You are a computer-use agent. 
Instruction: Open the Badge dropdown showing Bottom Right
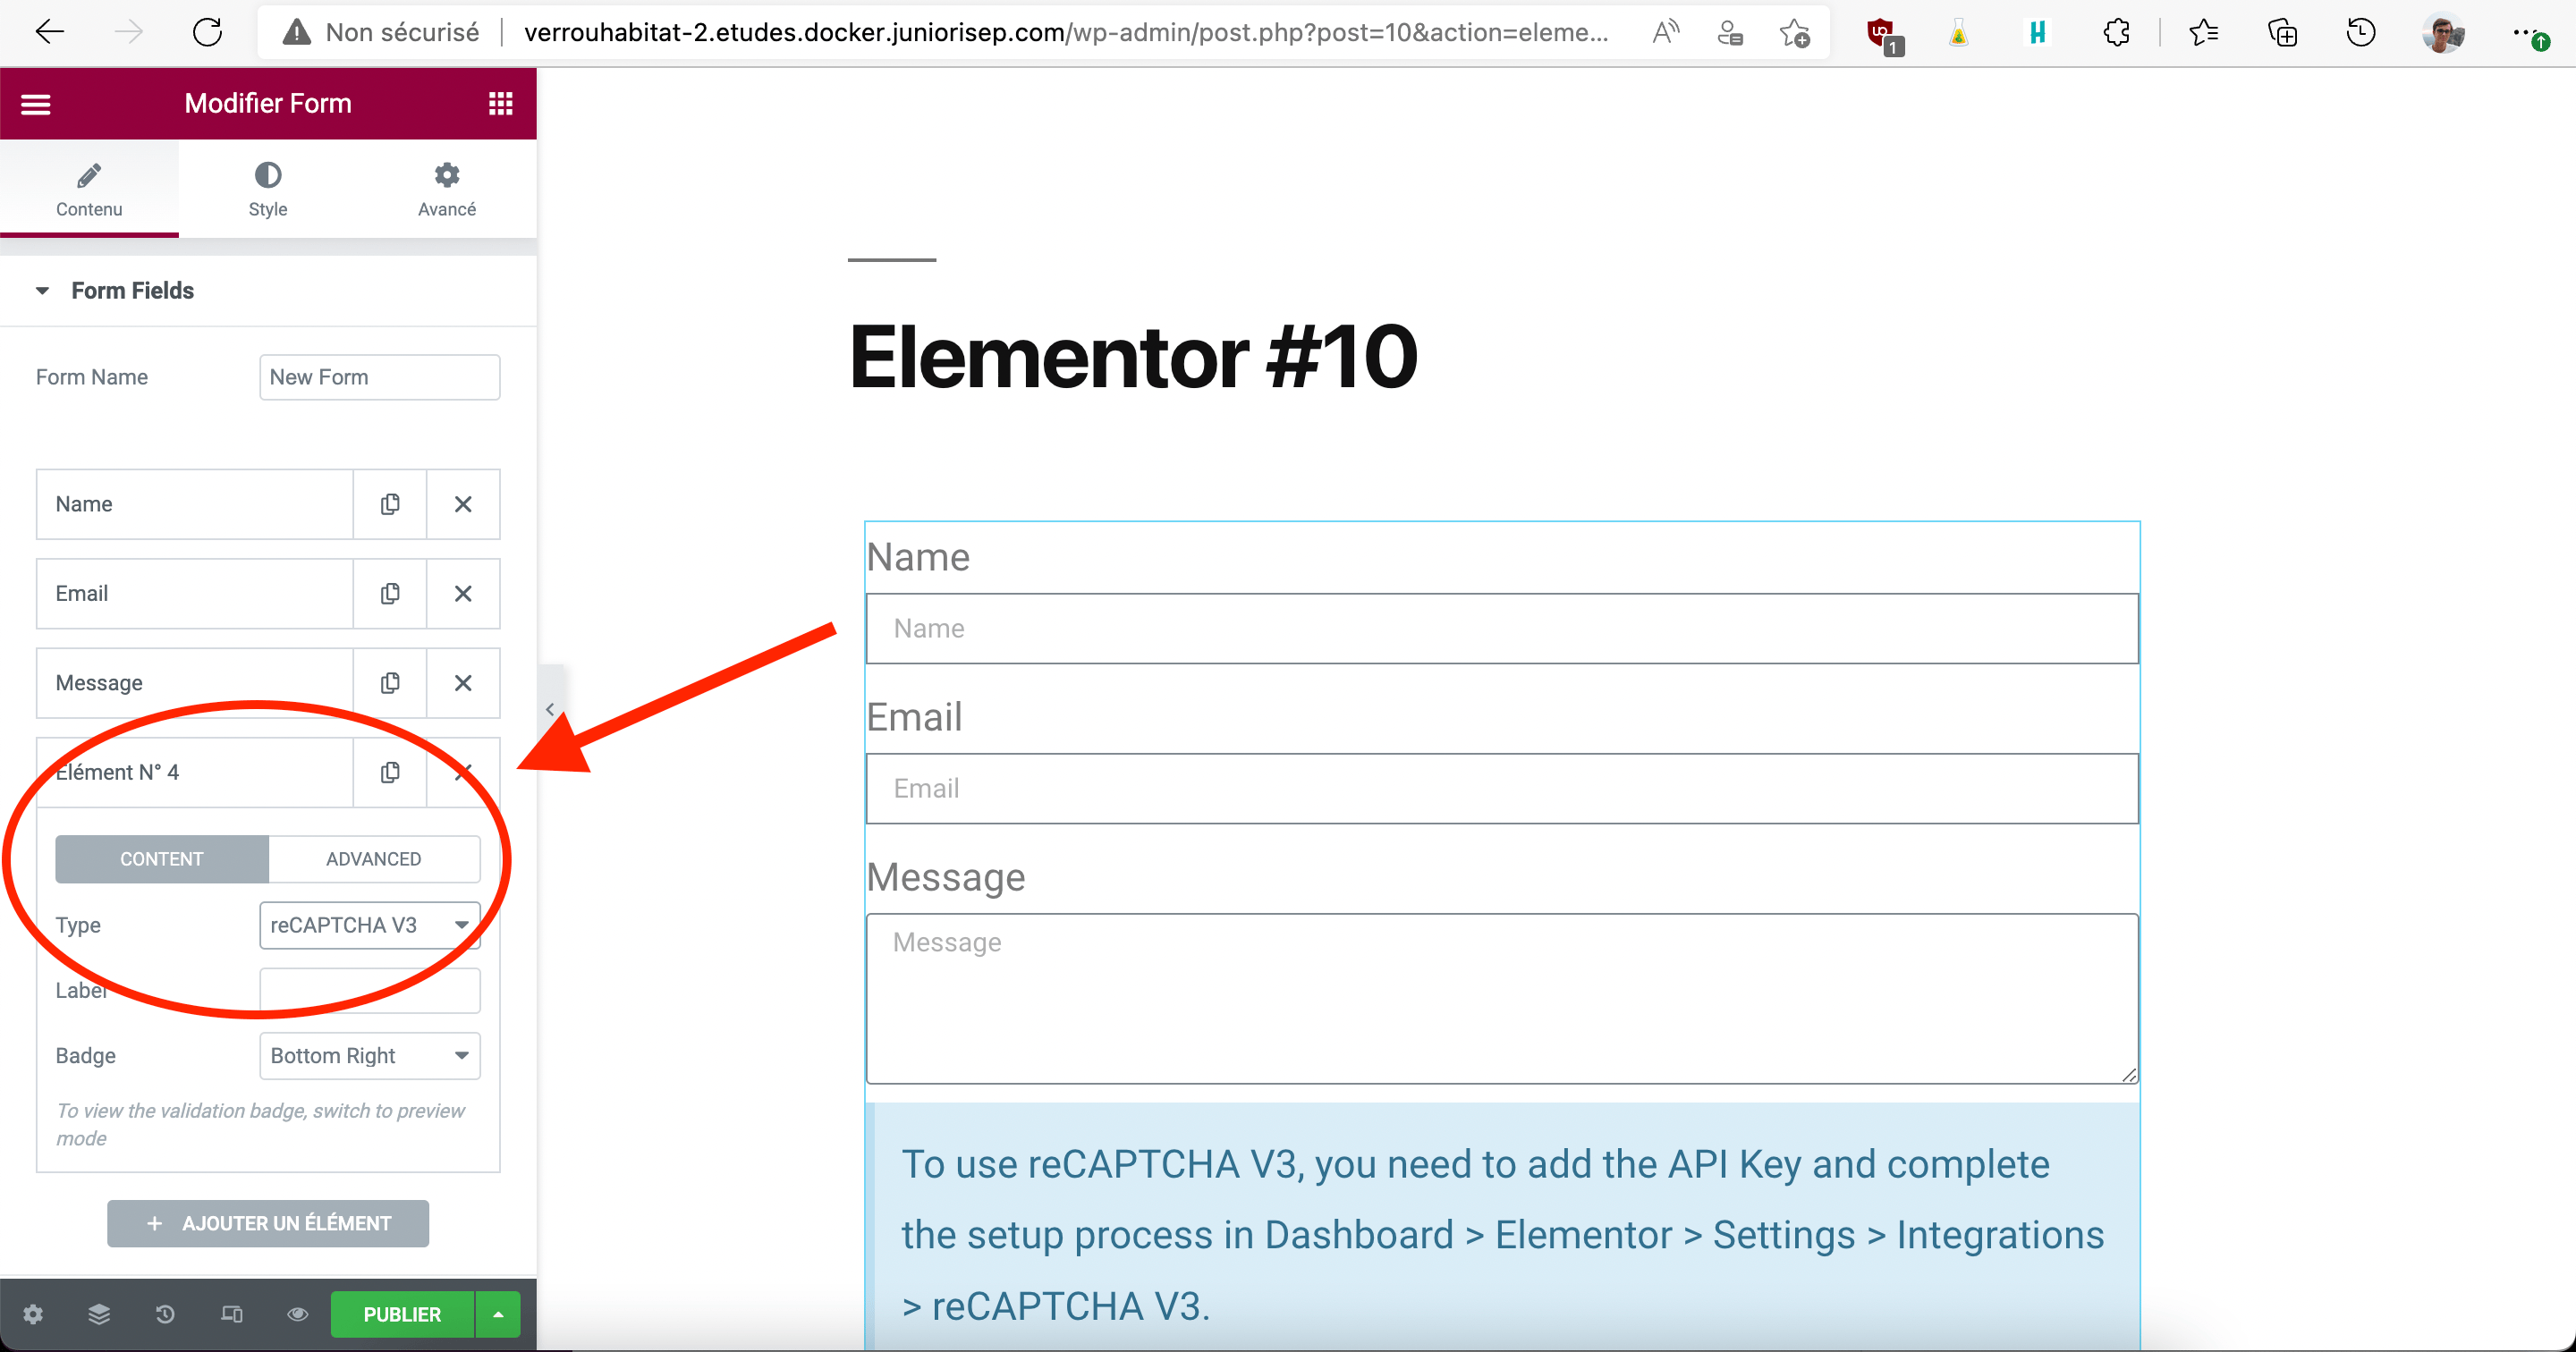370,1056
